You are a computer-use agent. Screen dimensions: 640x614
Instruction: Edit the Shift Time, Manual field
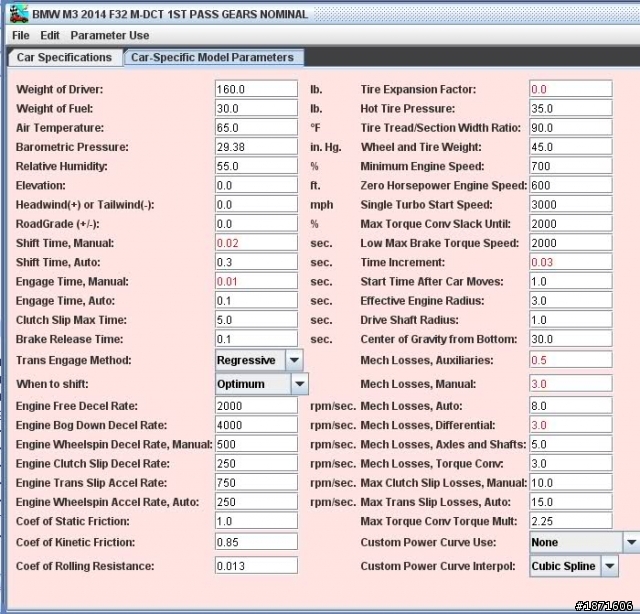256,243
